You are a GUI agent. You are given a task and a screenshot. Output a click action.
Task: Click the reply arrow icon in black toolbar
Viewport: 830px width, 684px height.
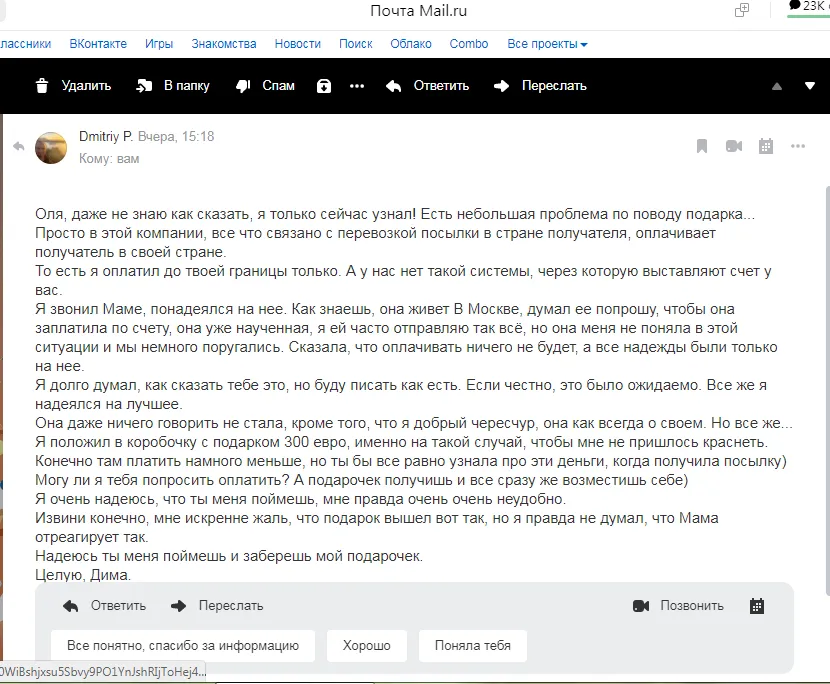point(393,86)
